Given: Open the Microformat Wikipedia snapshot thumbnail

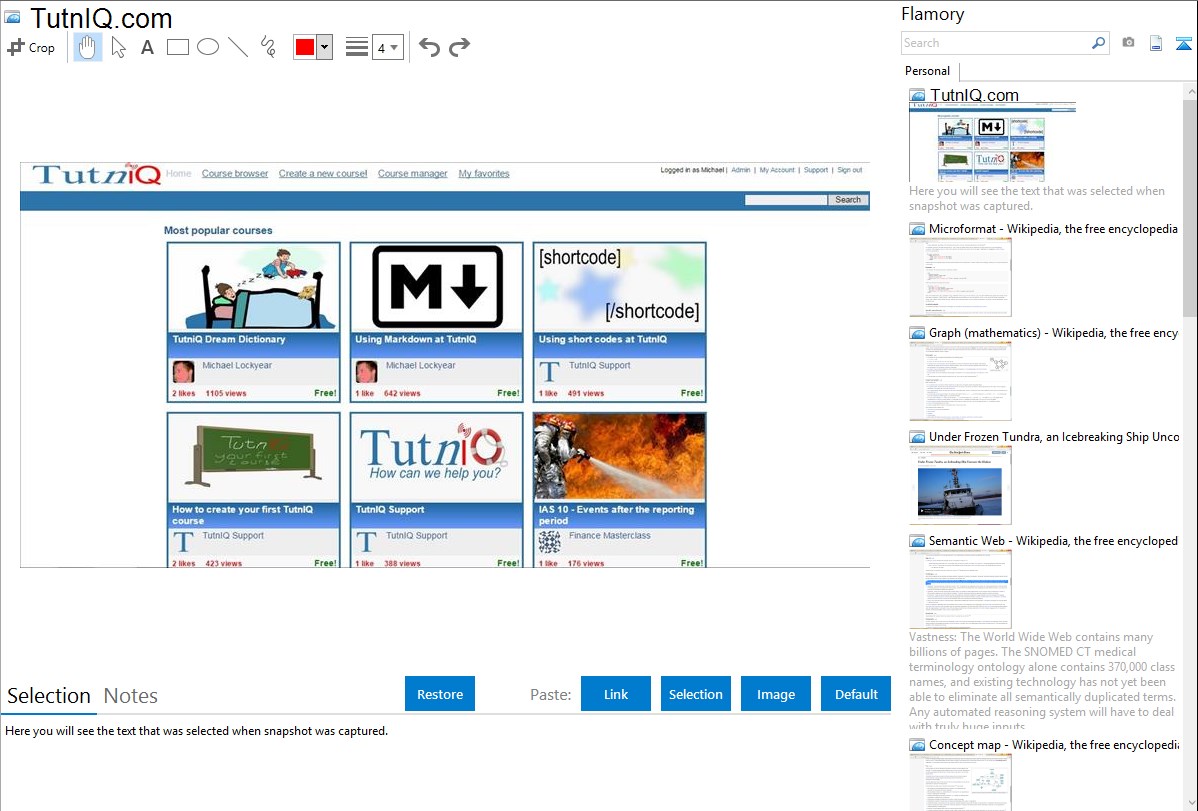Looking at the screenshot, I should [960, 277].
